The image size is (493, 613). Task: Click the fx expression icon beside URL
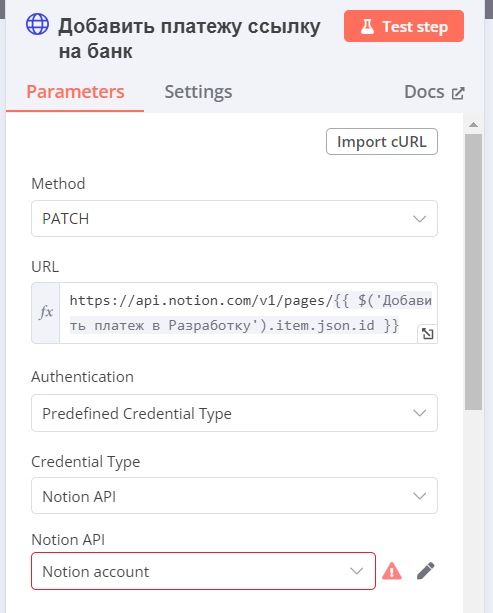[x=46, y=313]
